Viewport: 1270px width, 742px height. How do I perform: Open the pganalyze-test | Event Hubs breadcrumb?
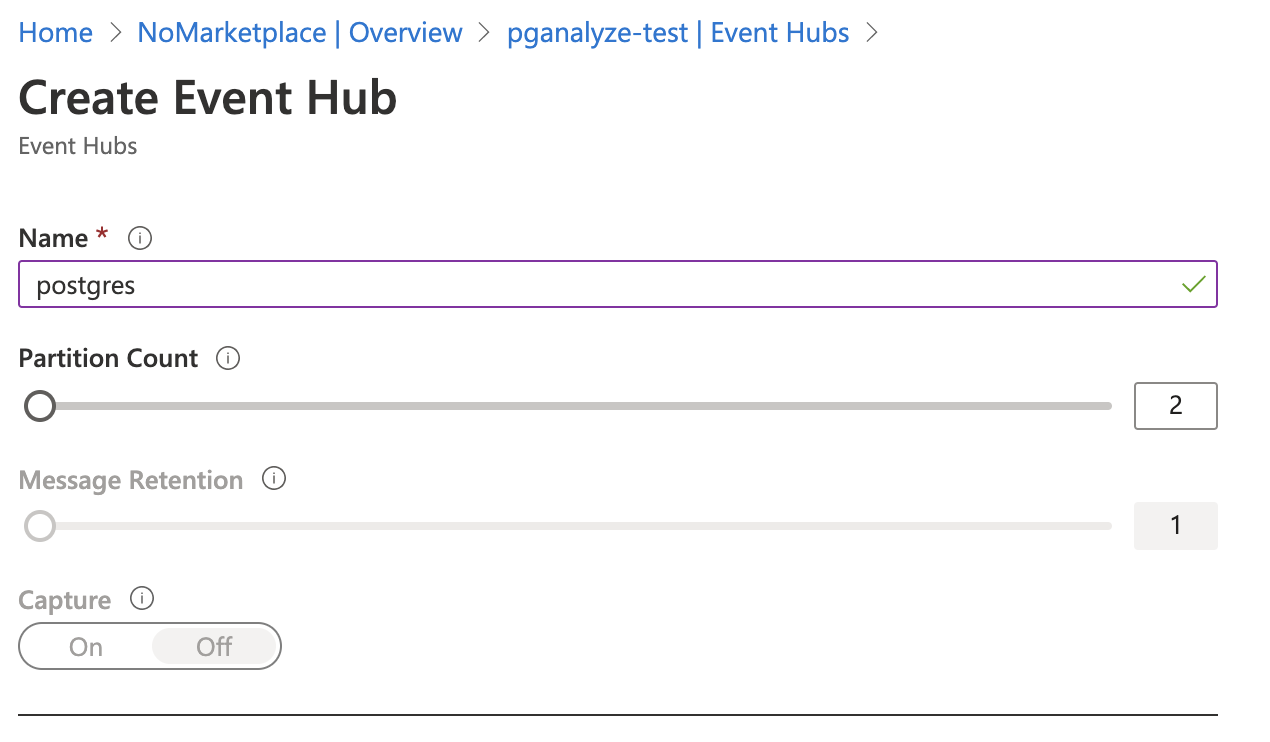(678, 33)
